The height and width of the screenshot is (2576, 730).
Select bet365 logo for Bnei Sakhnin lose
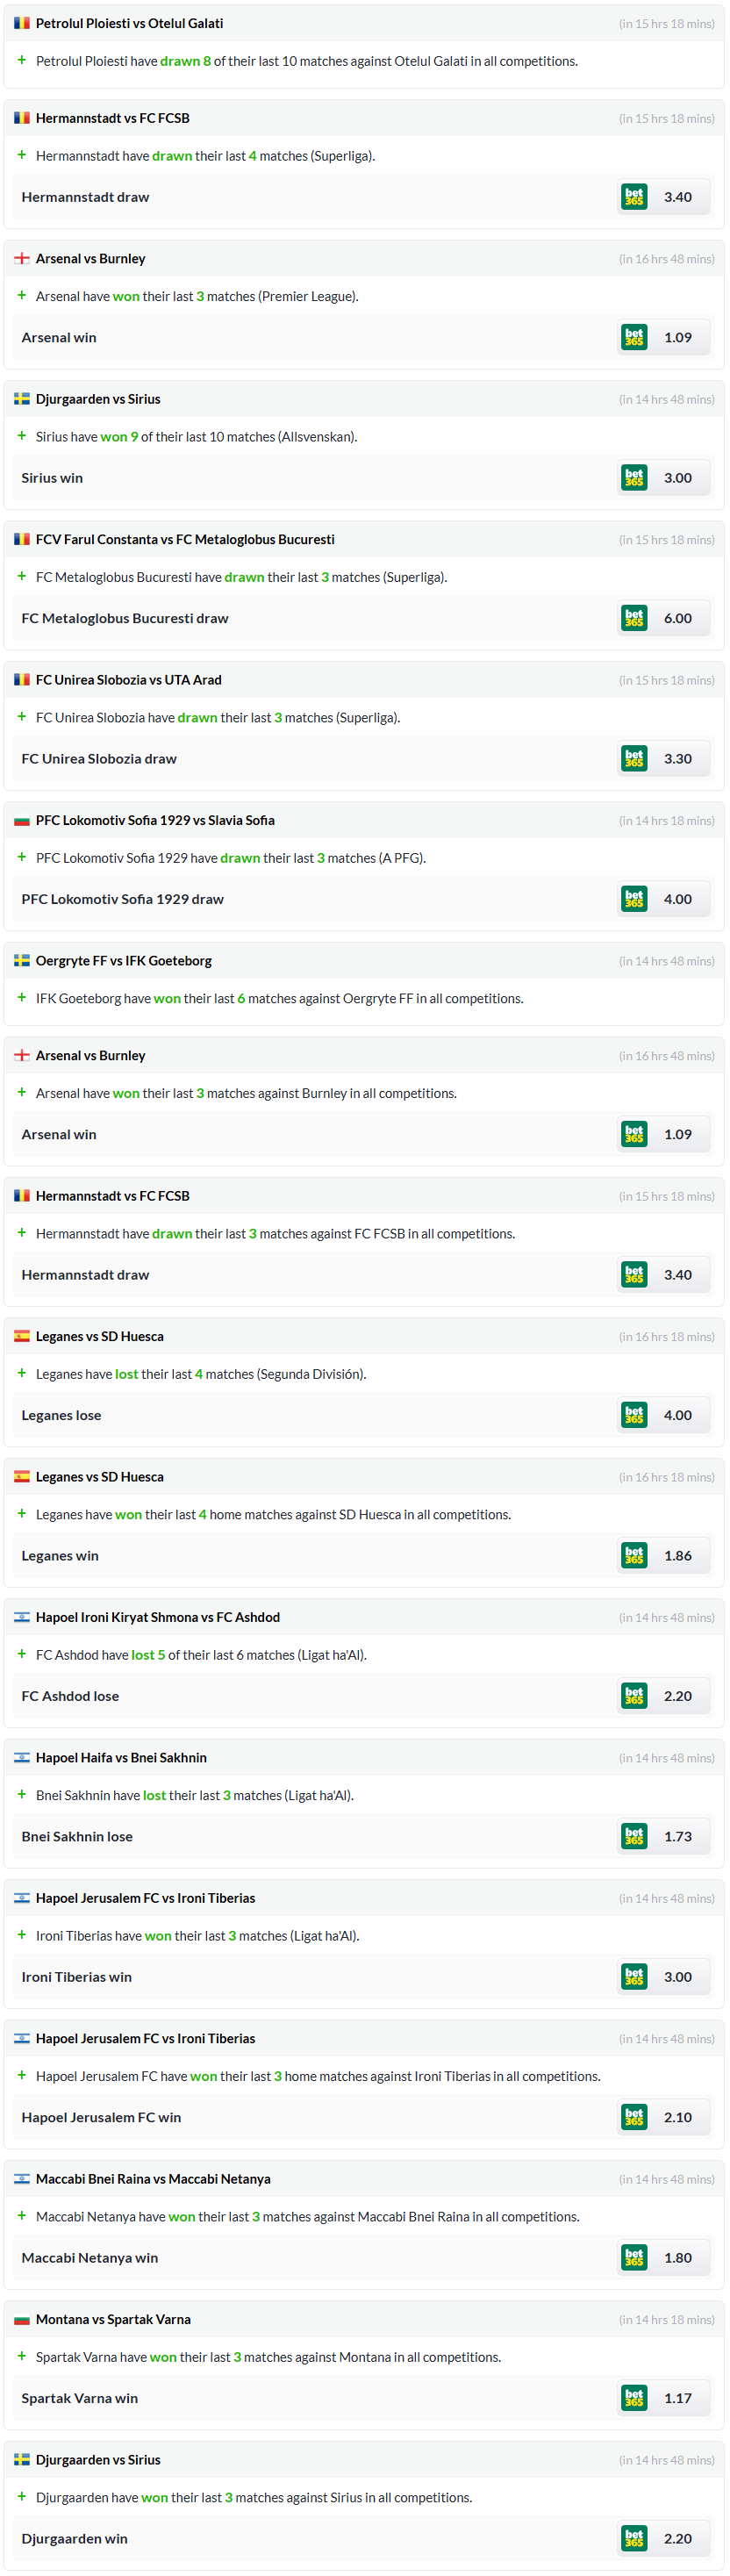click(x=634, y=1836)
